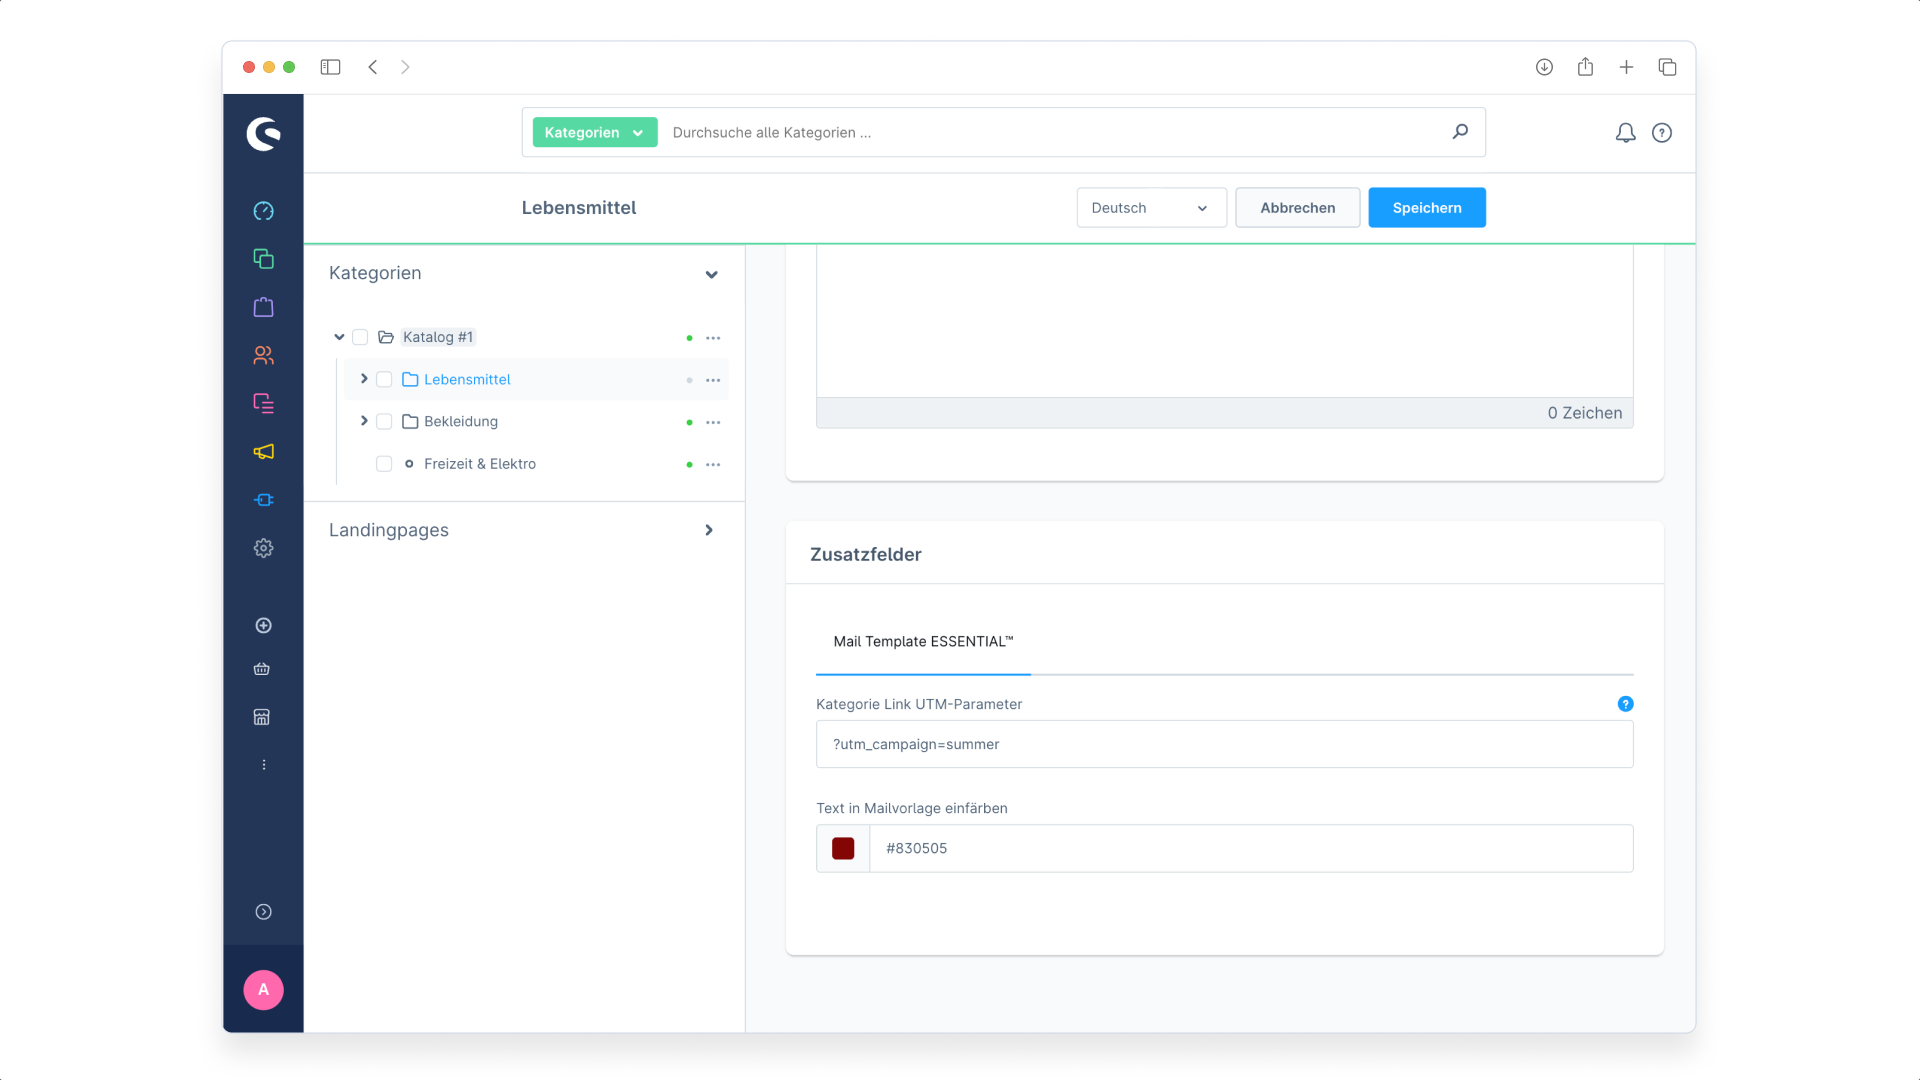
Task: Open the Dashboard from sidebar speedometer icon
Action: point(263,211)
